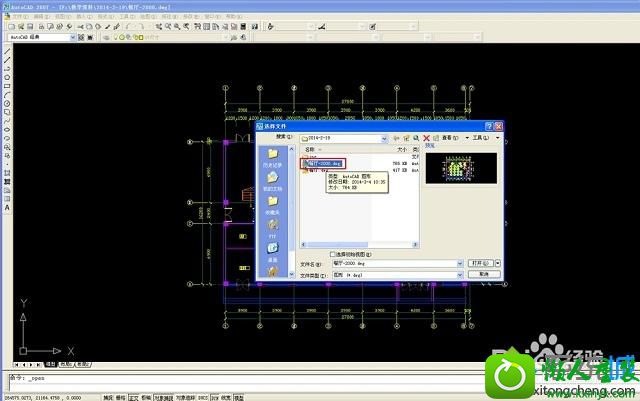640x401 pixels.
Task: Select the Rectangle draw tool
Action: coord(7,86)
